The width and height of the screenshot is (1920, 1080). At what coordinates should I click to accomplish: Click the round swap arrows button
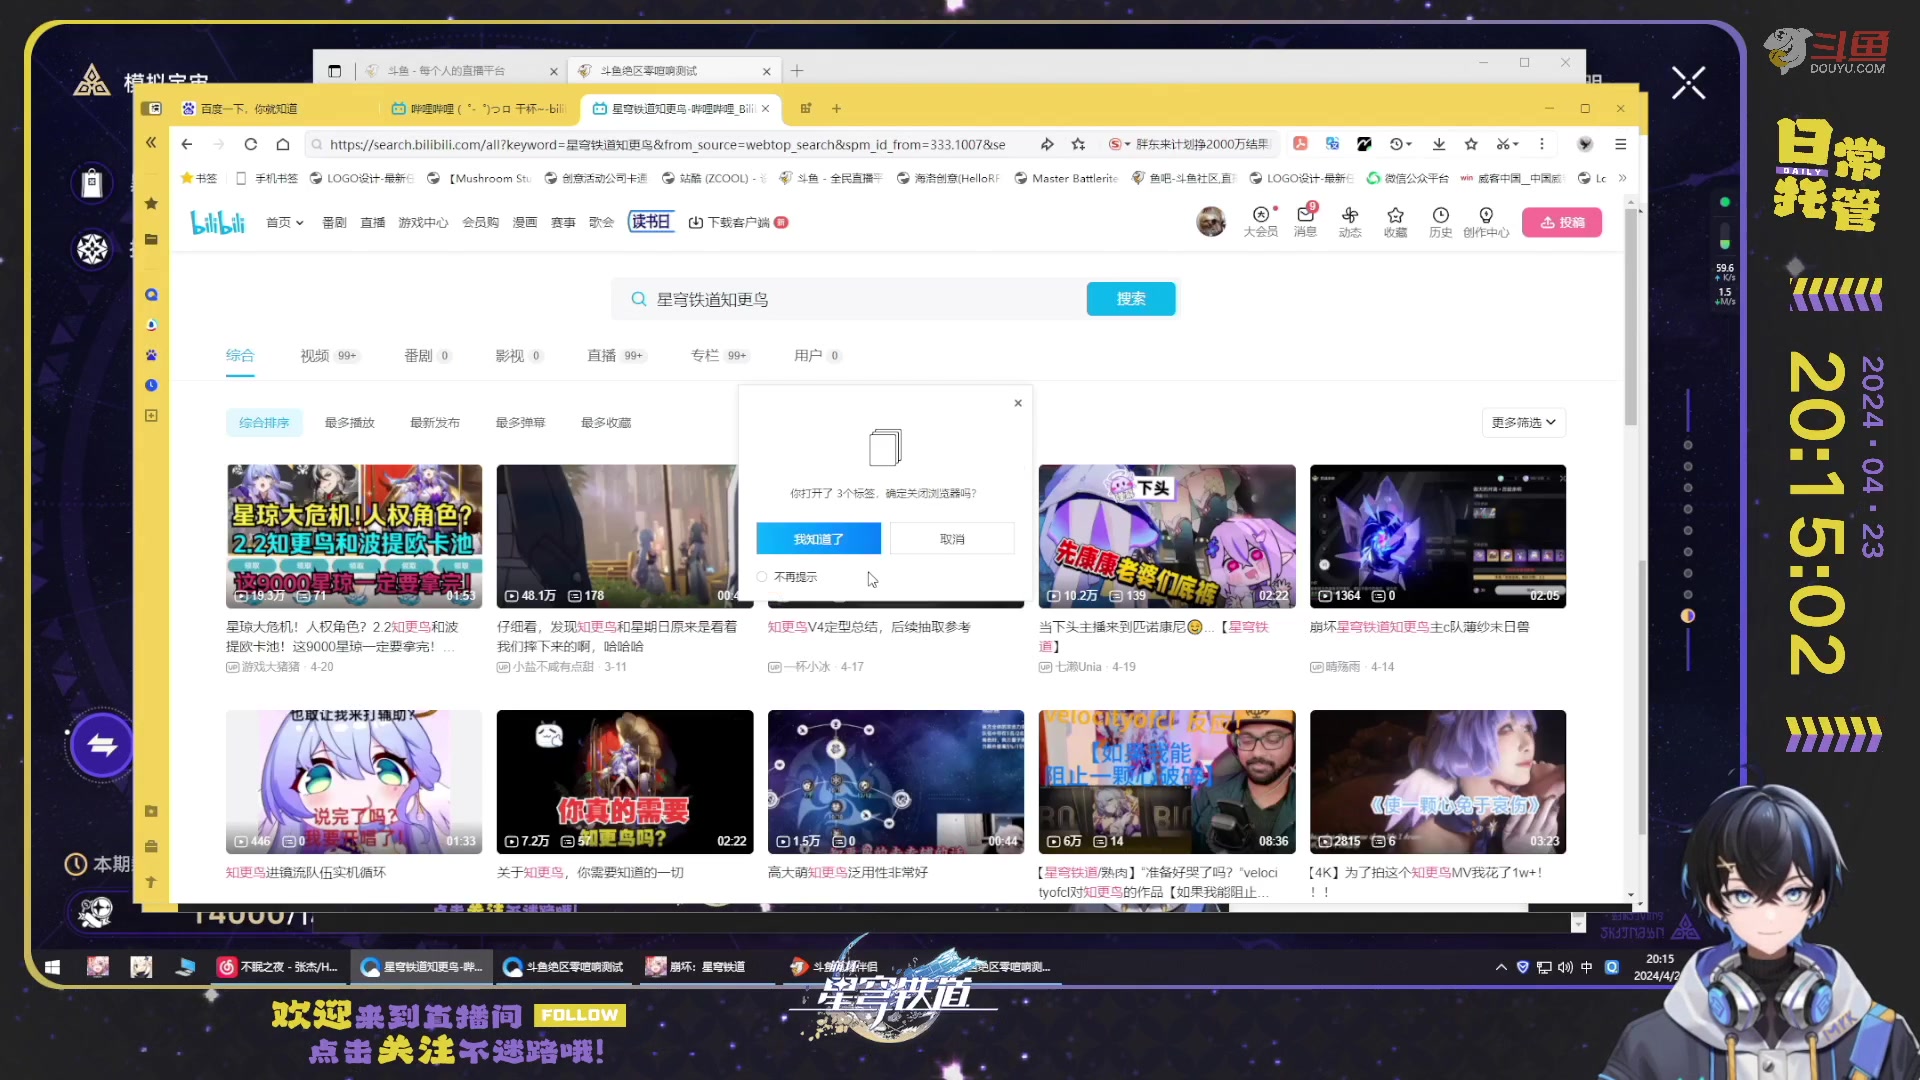pyautogui.click(x=102, y=745)
